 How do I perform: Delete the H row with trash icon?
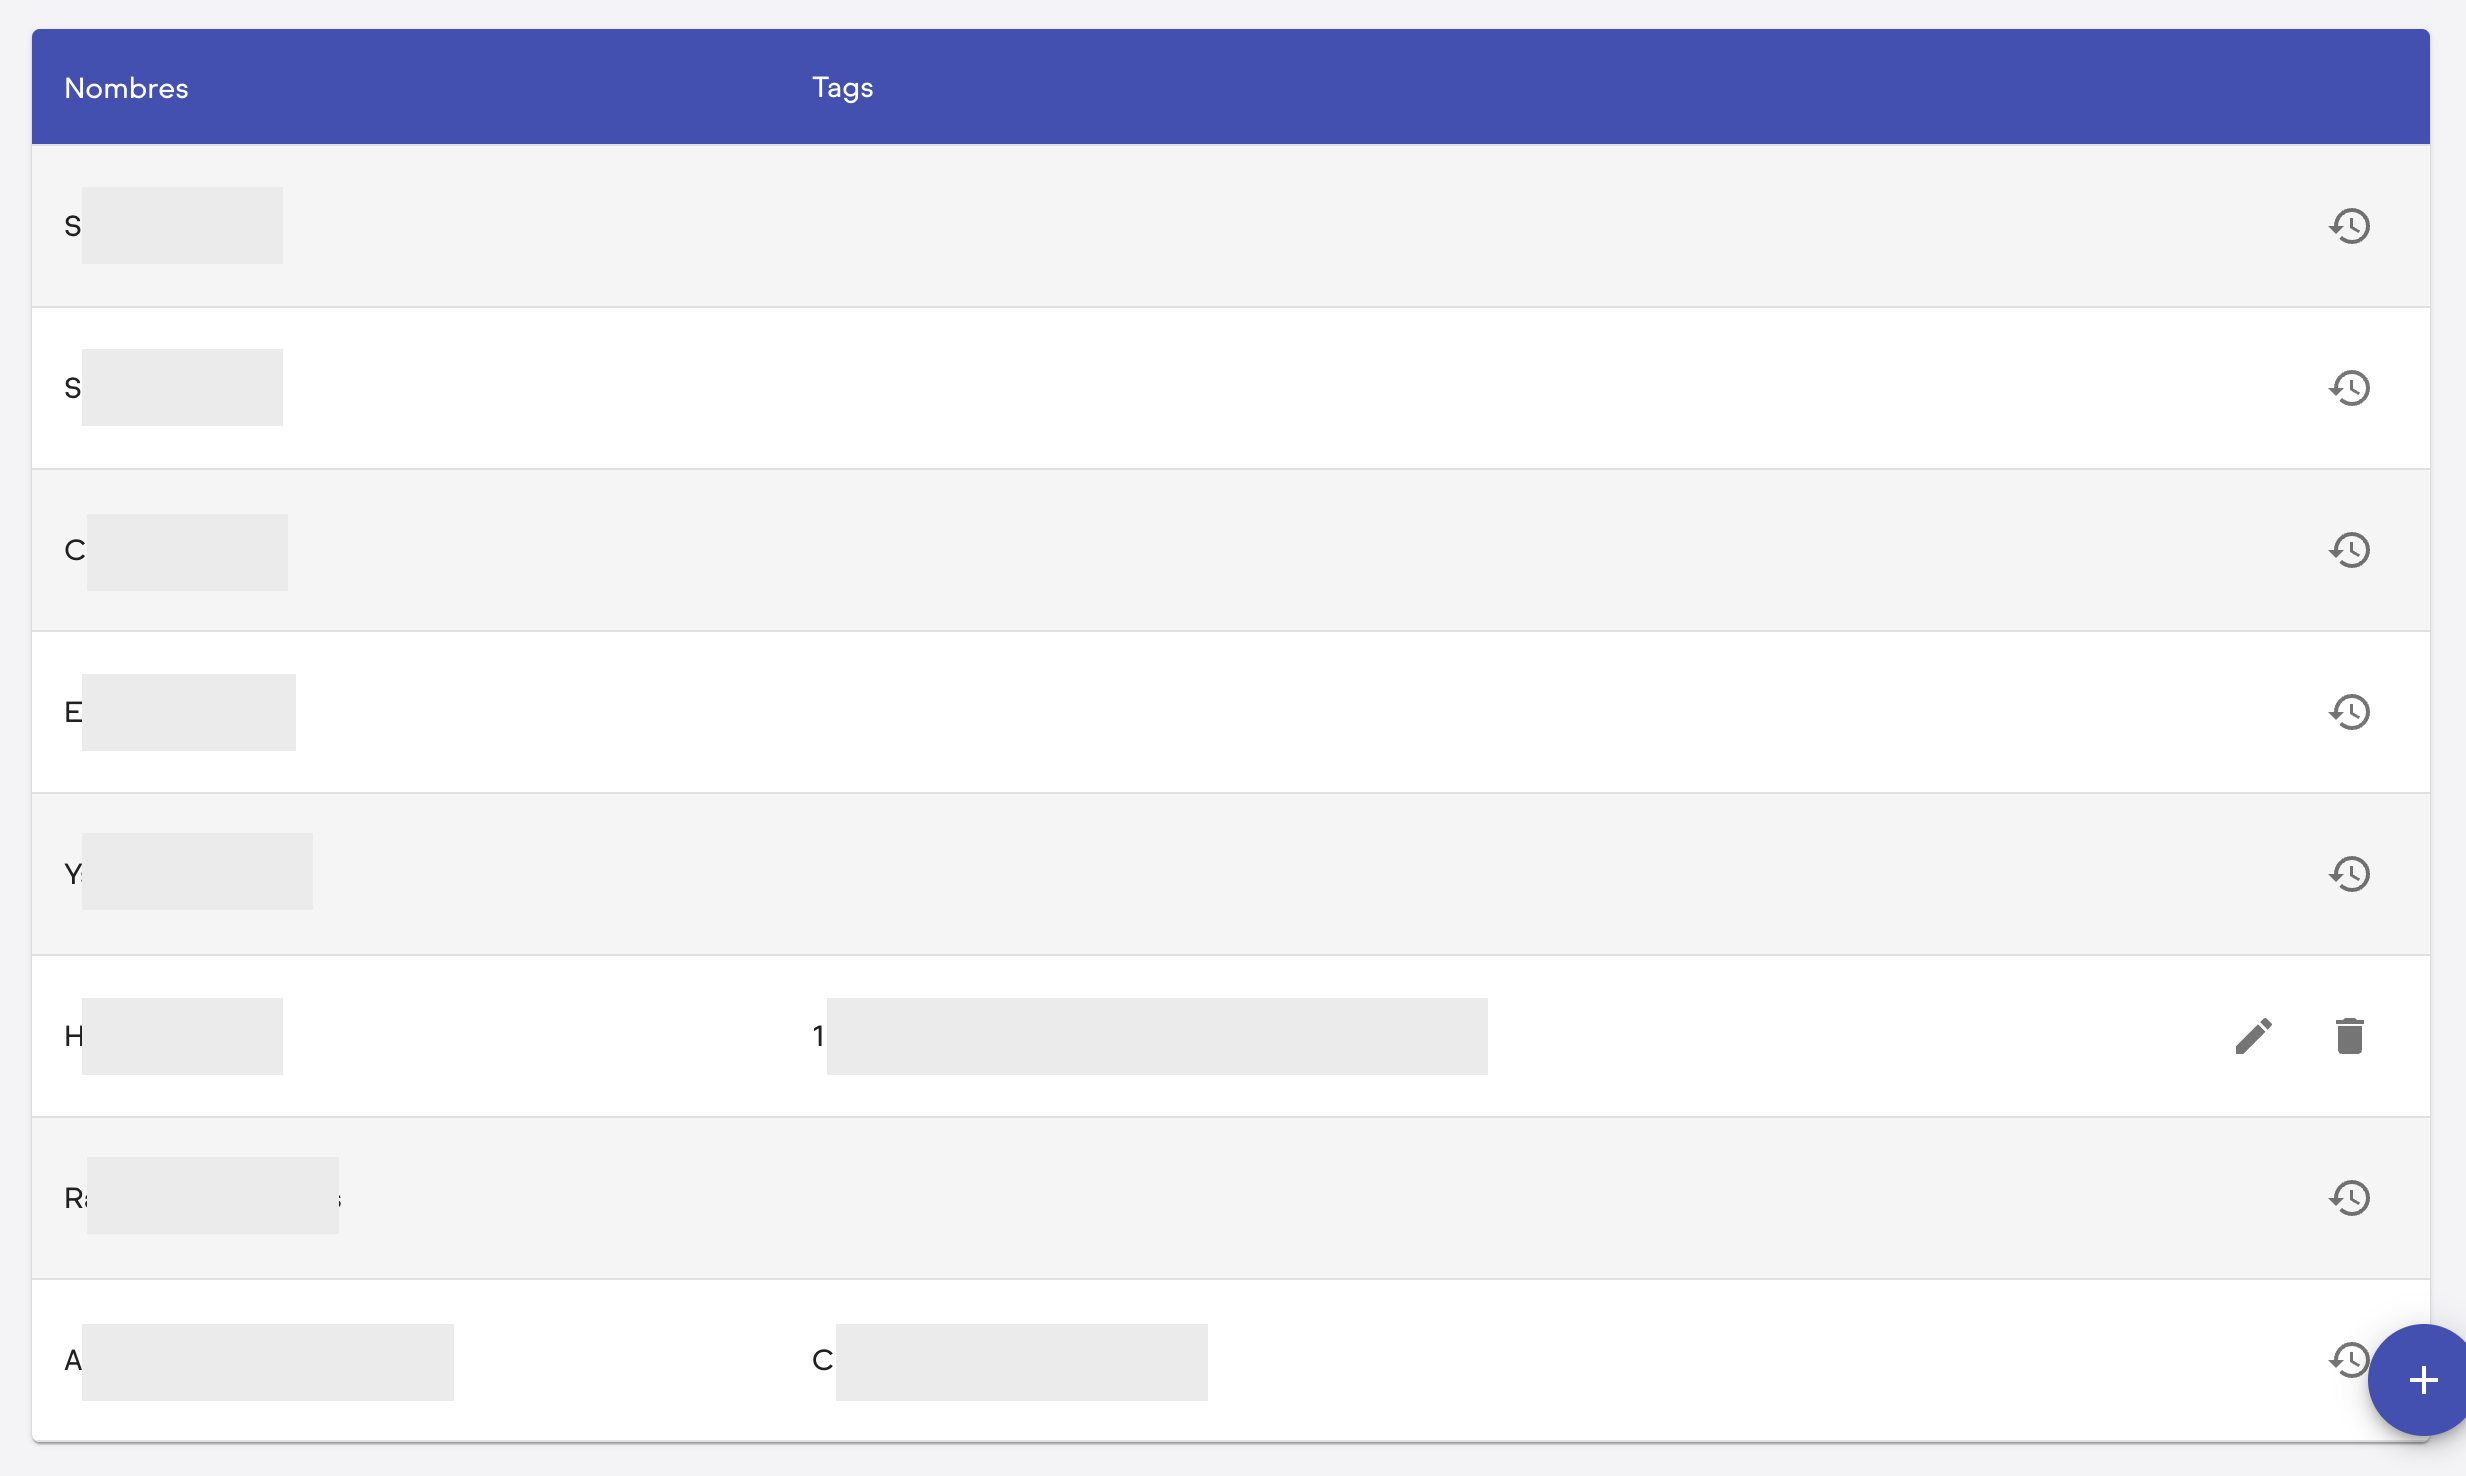[x=2349, y=1036]
